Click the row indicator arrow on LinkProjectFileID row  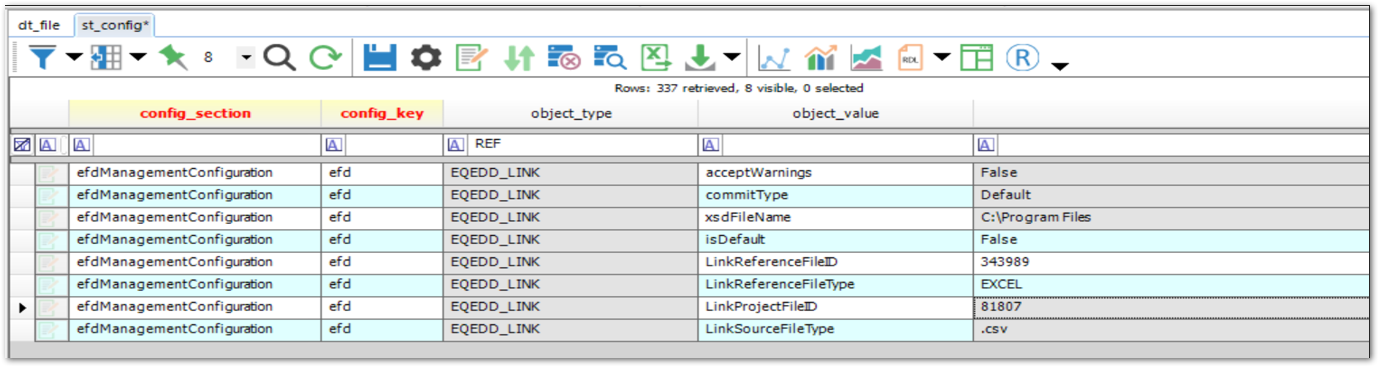(23, 307)
